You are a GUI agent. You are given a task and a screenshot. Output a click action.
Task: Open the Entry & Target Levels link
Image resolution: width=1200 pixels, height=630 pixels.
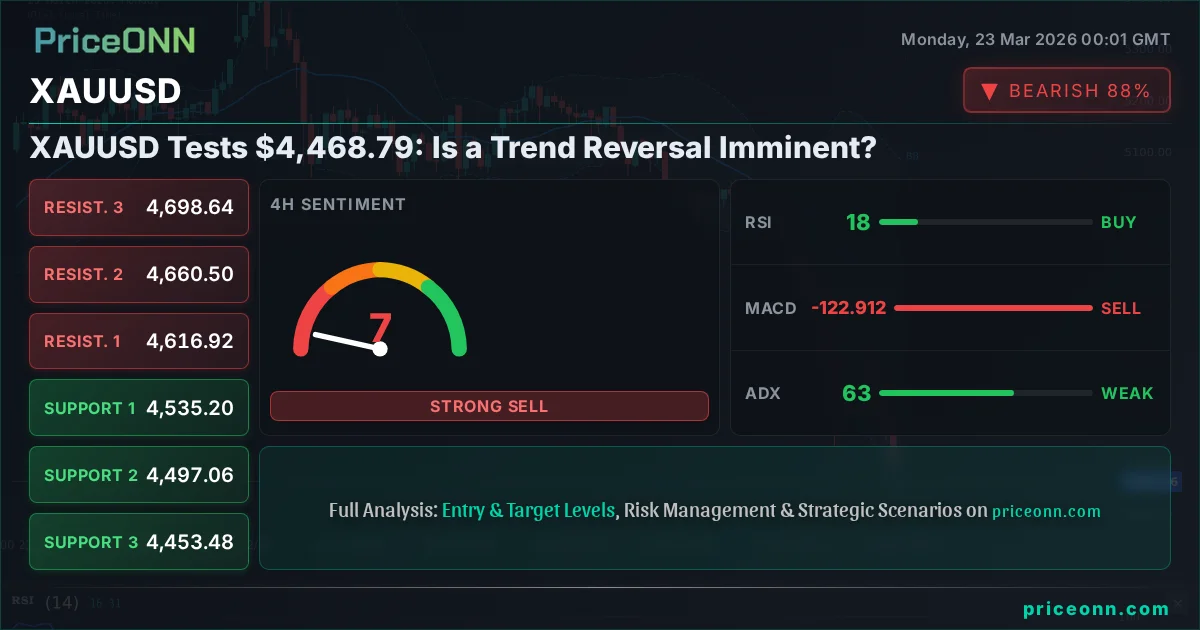coord(528,510)
